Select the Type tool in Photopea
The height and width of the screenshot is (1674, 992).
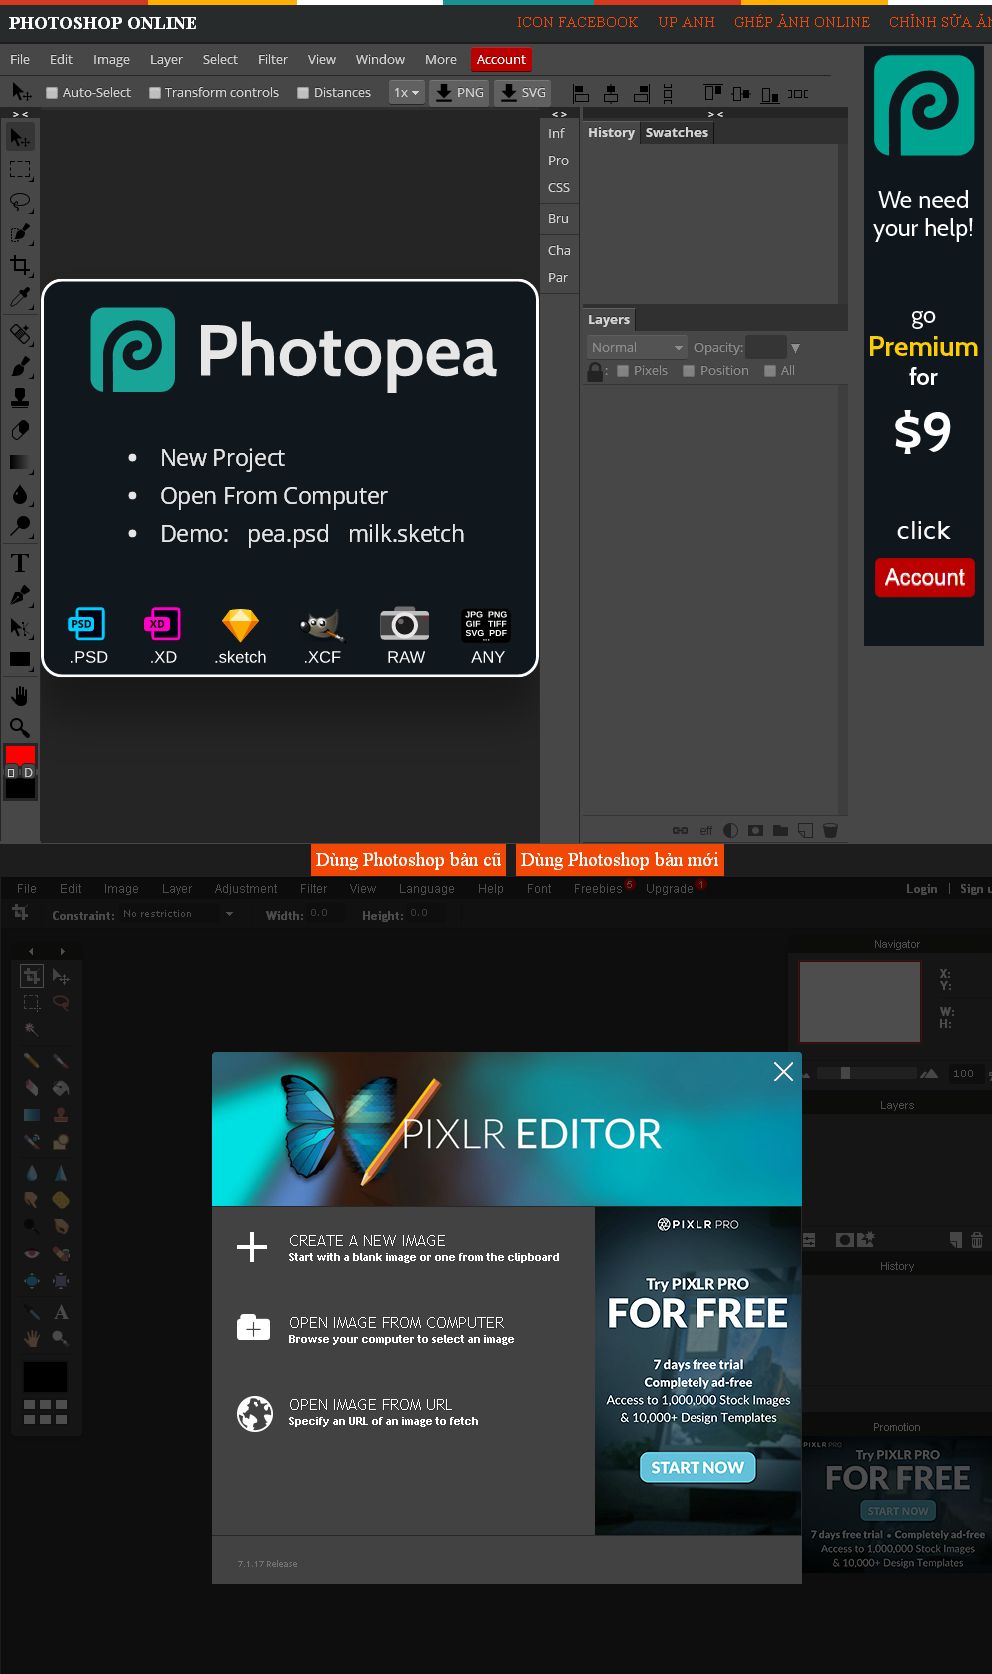point(20,563)
